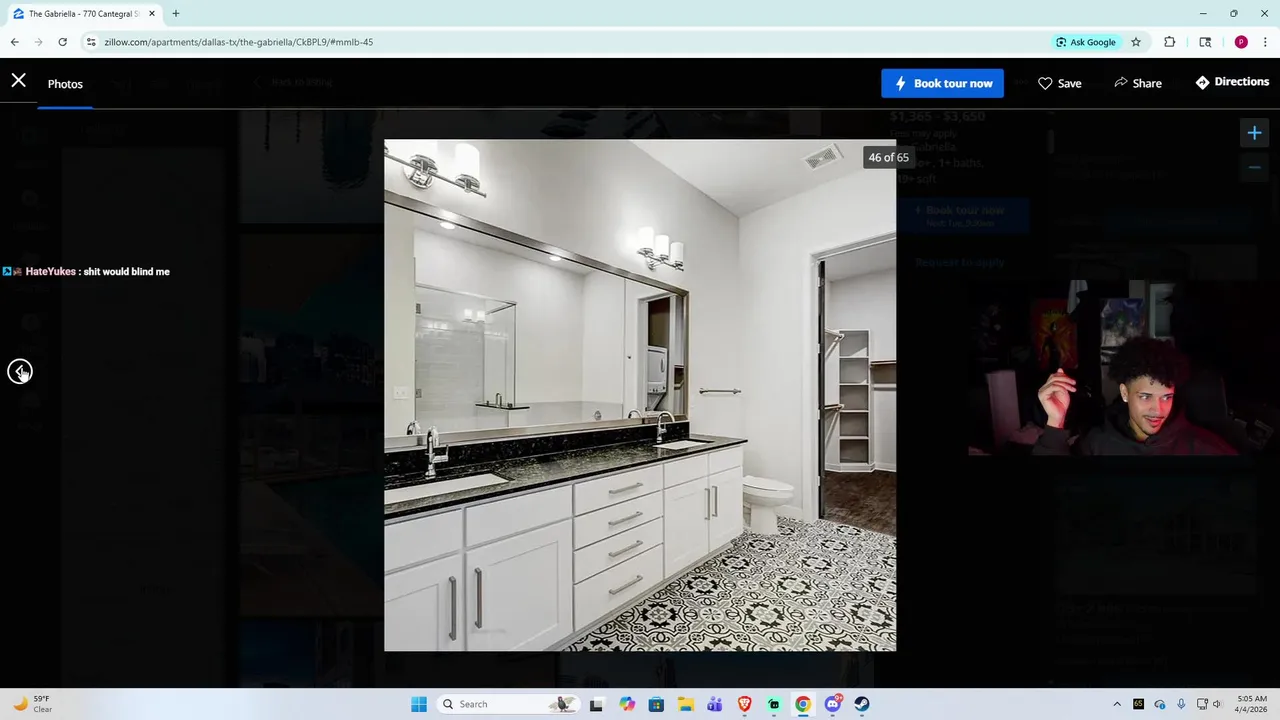
Task: Share the listing
Action: point(1138,83)
